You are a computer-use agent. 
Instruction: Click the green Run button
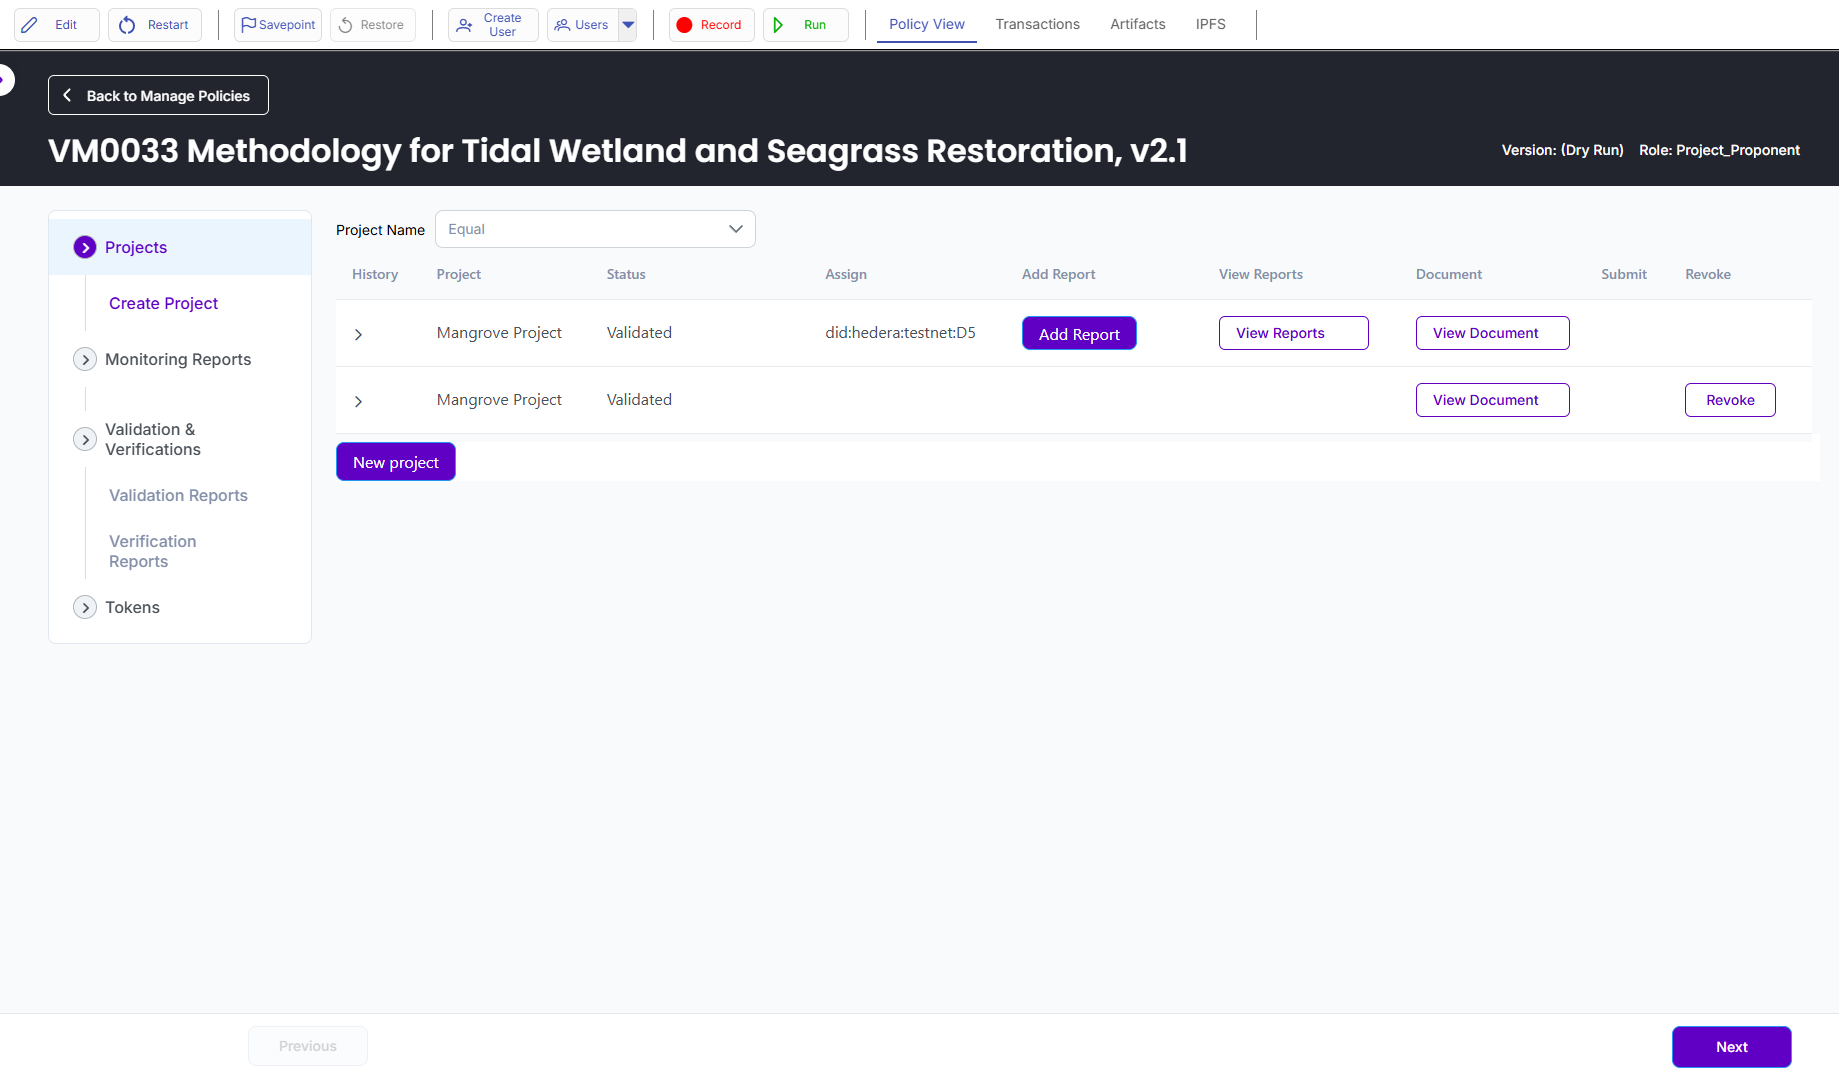pyautogui.click(x=805, y=25)
